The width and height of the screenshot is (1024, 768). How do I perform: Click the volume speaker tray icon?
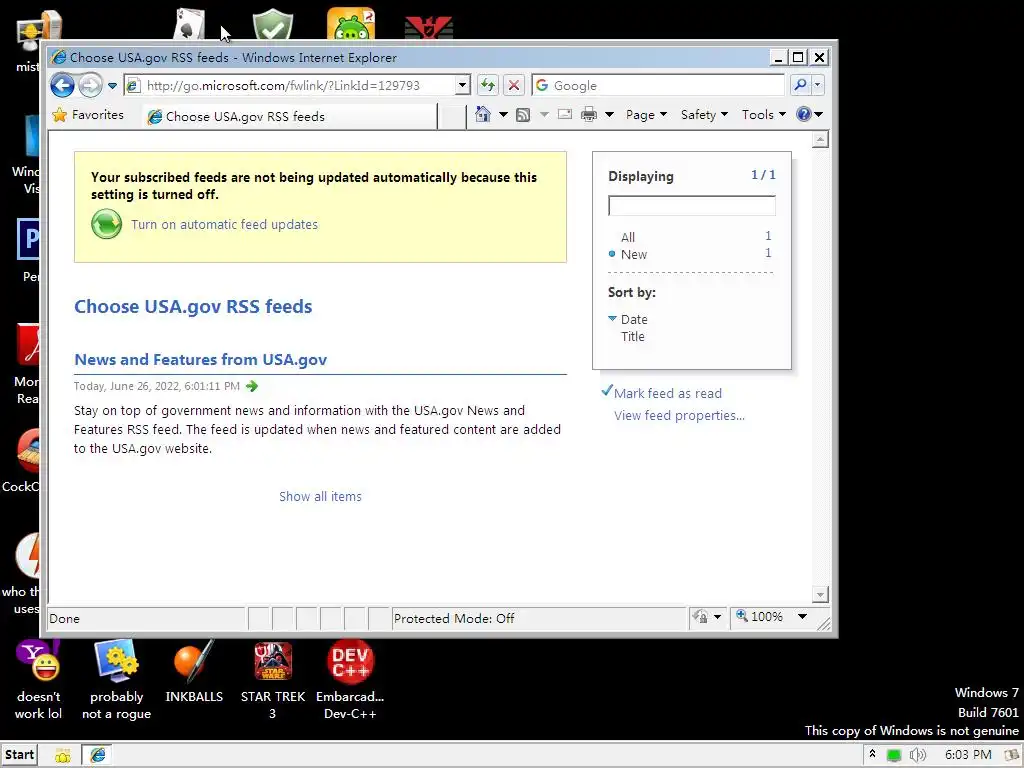pyautogui.click(x=918, y=756)
